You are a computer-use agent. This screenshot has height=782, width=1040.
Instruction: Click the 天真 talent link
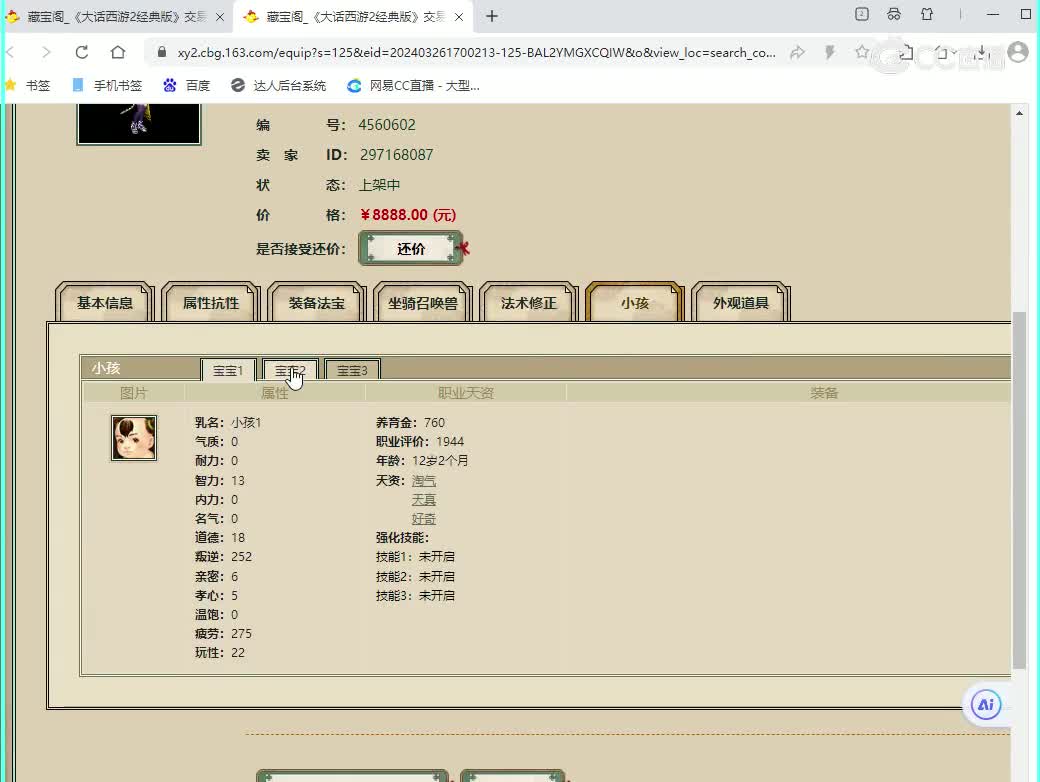(x=424, y=499)
